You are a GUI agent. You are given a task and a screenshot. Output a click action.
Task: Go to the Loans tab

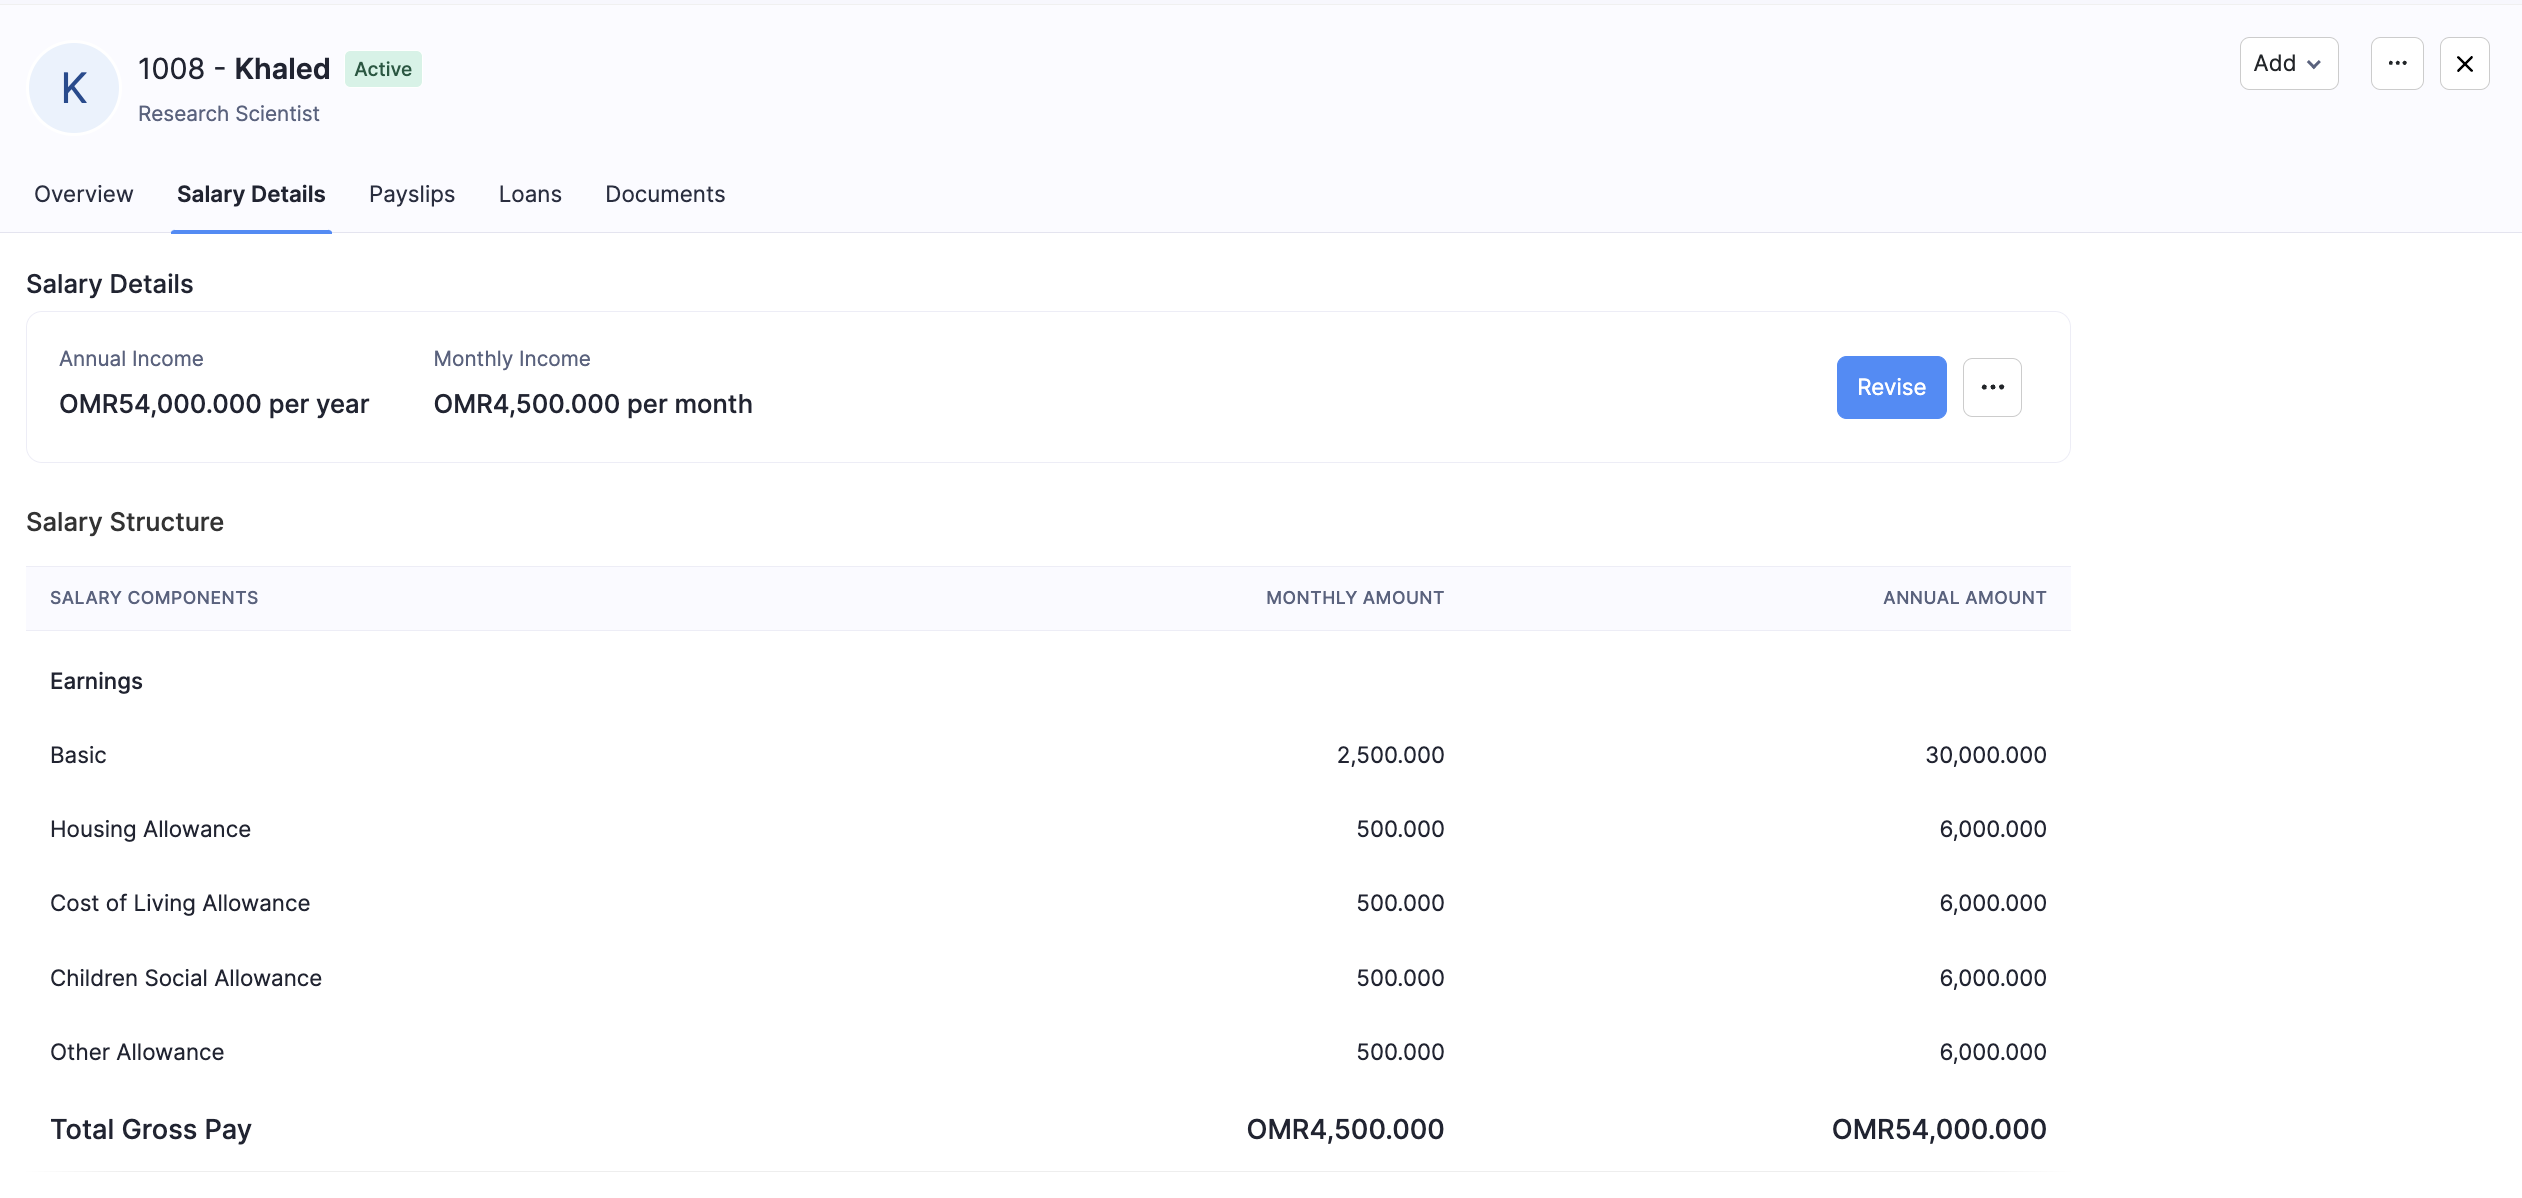coord(530,194)
